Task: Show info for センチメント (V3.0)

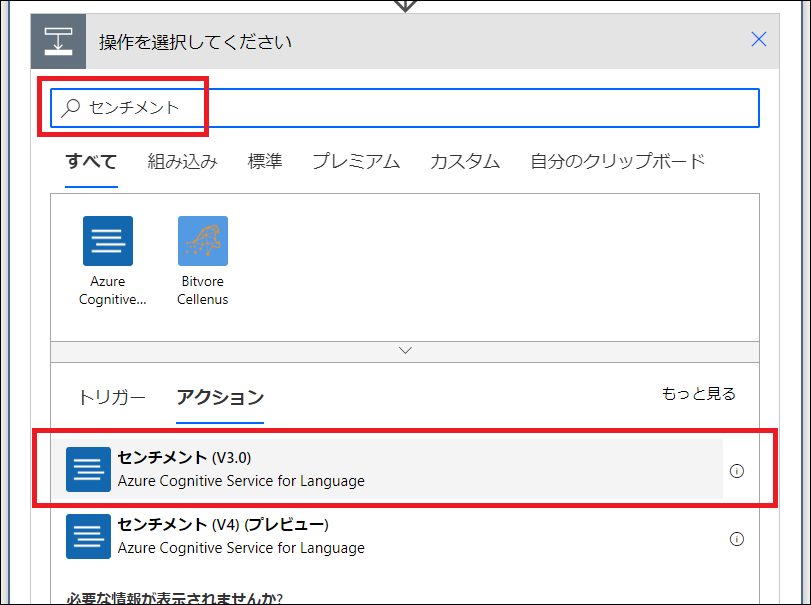Action: coord(737,471)
